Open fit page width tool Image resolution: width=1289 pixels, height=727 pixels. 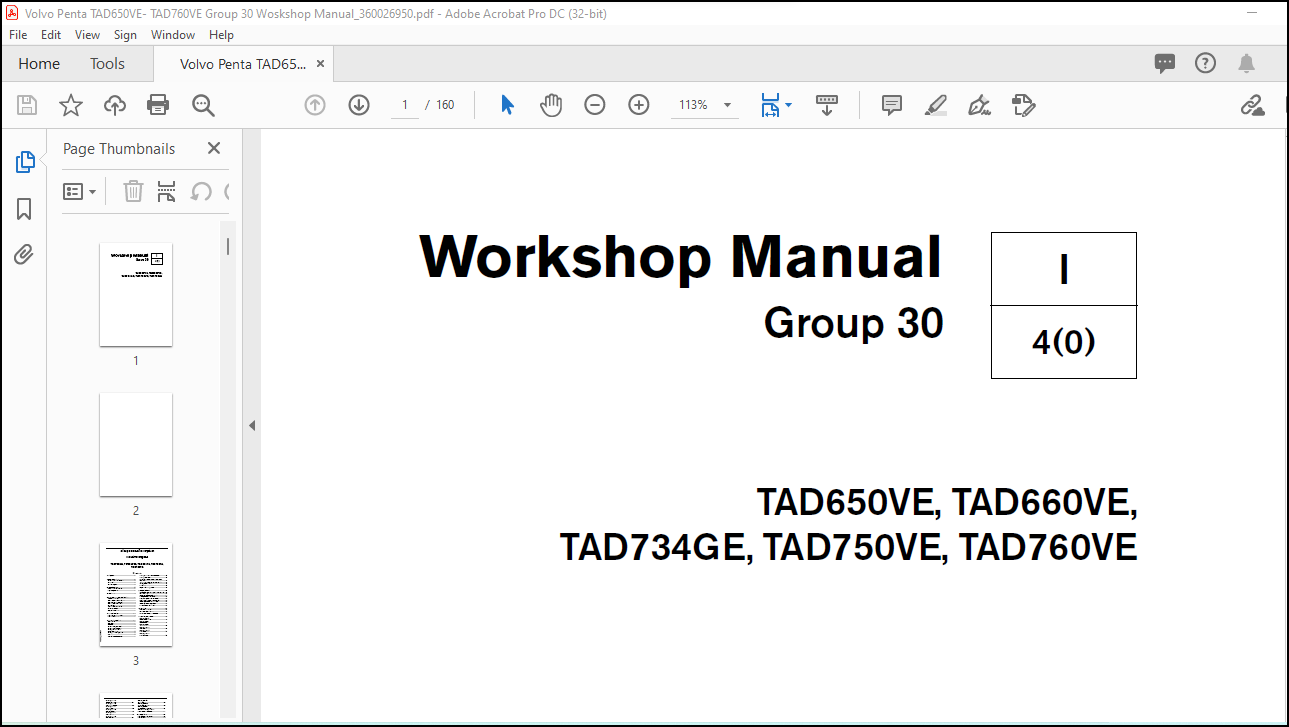(x=770, y=105)
